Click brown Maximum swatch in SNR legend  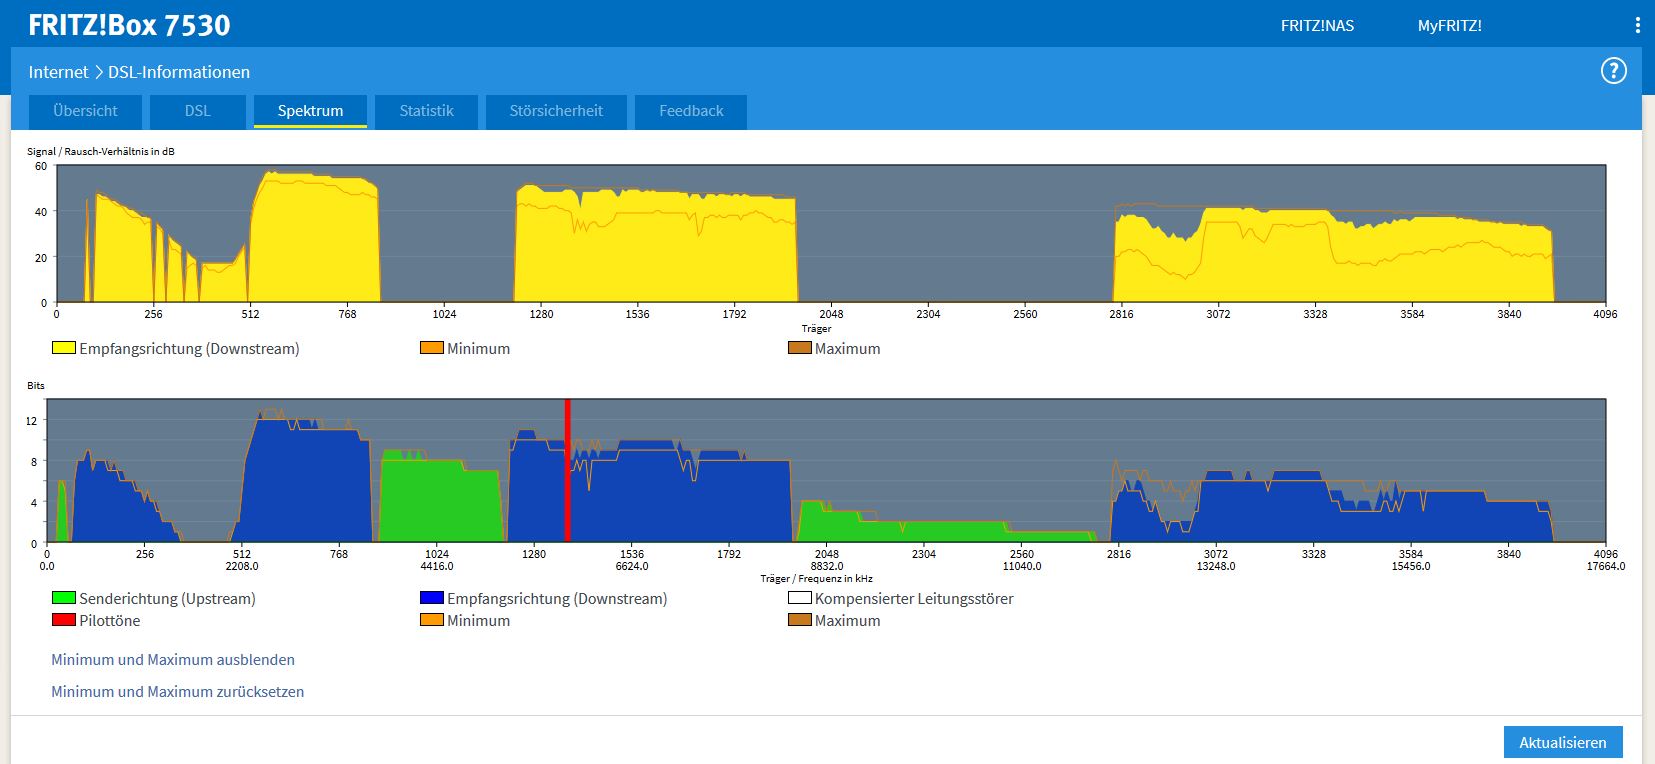(800, 348)
